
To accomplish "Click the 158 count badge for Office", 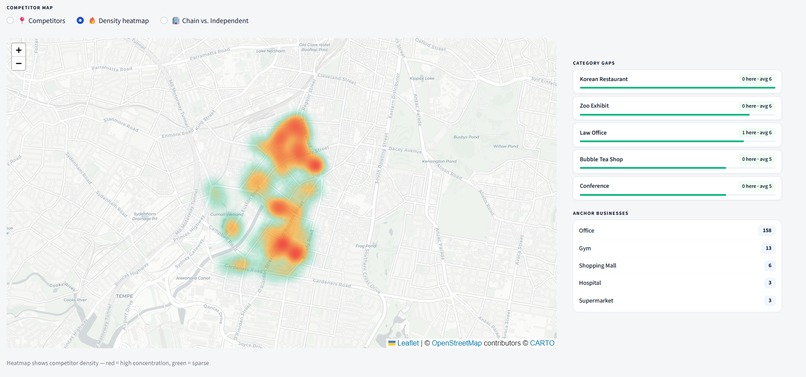I will point(767,230).
